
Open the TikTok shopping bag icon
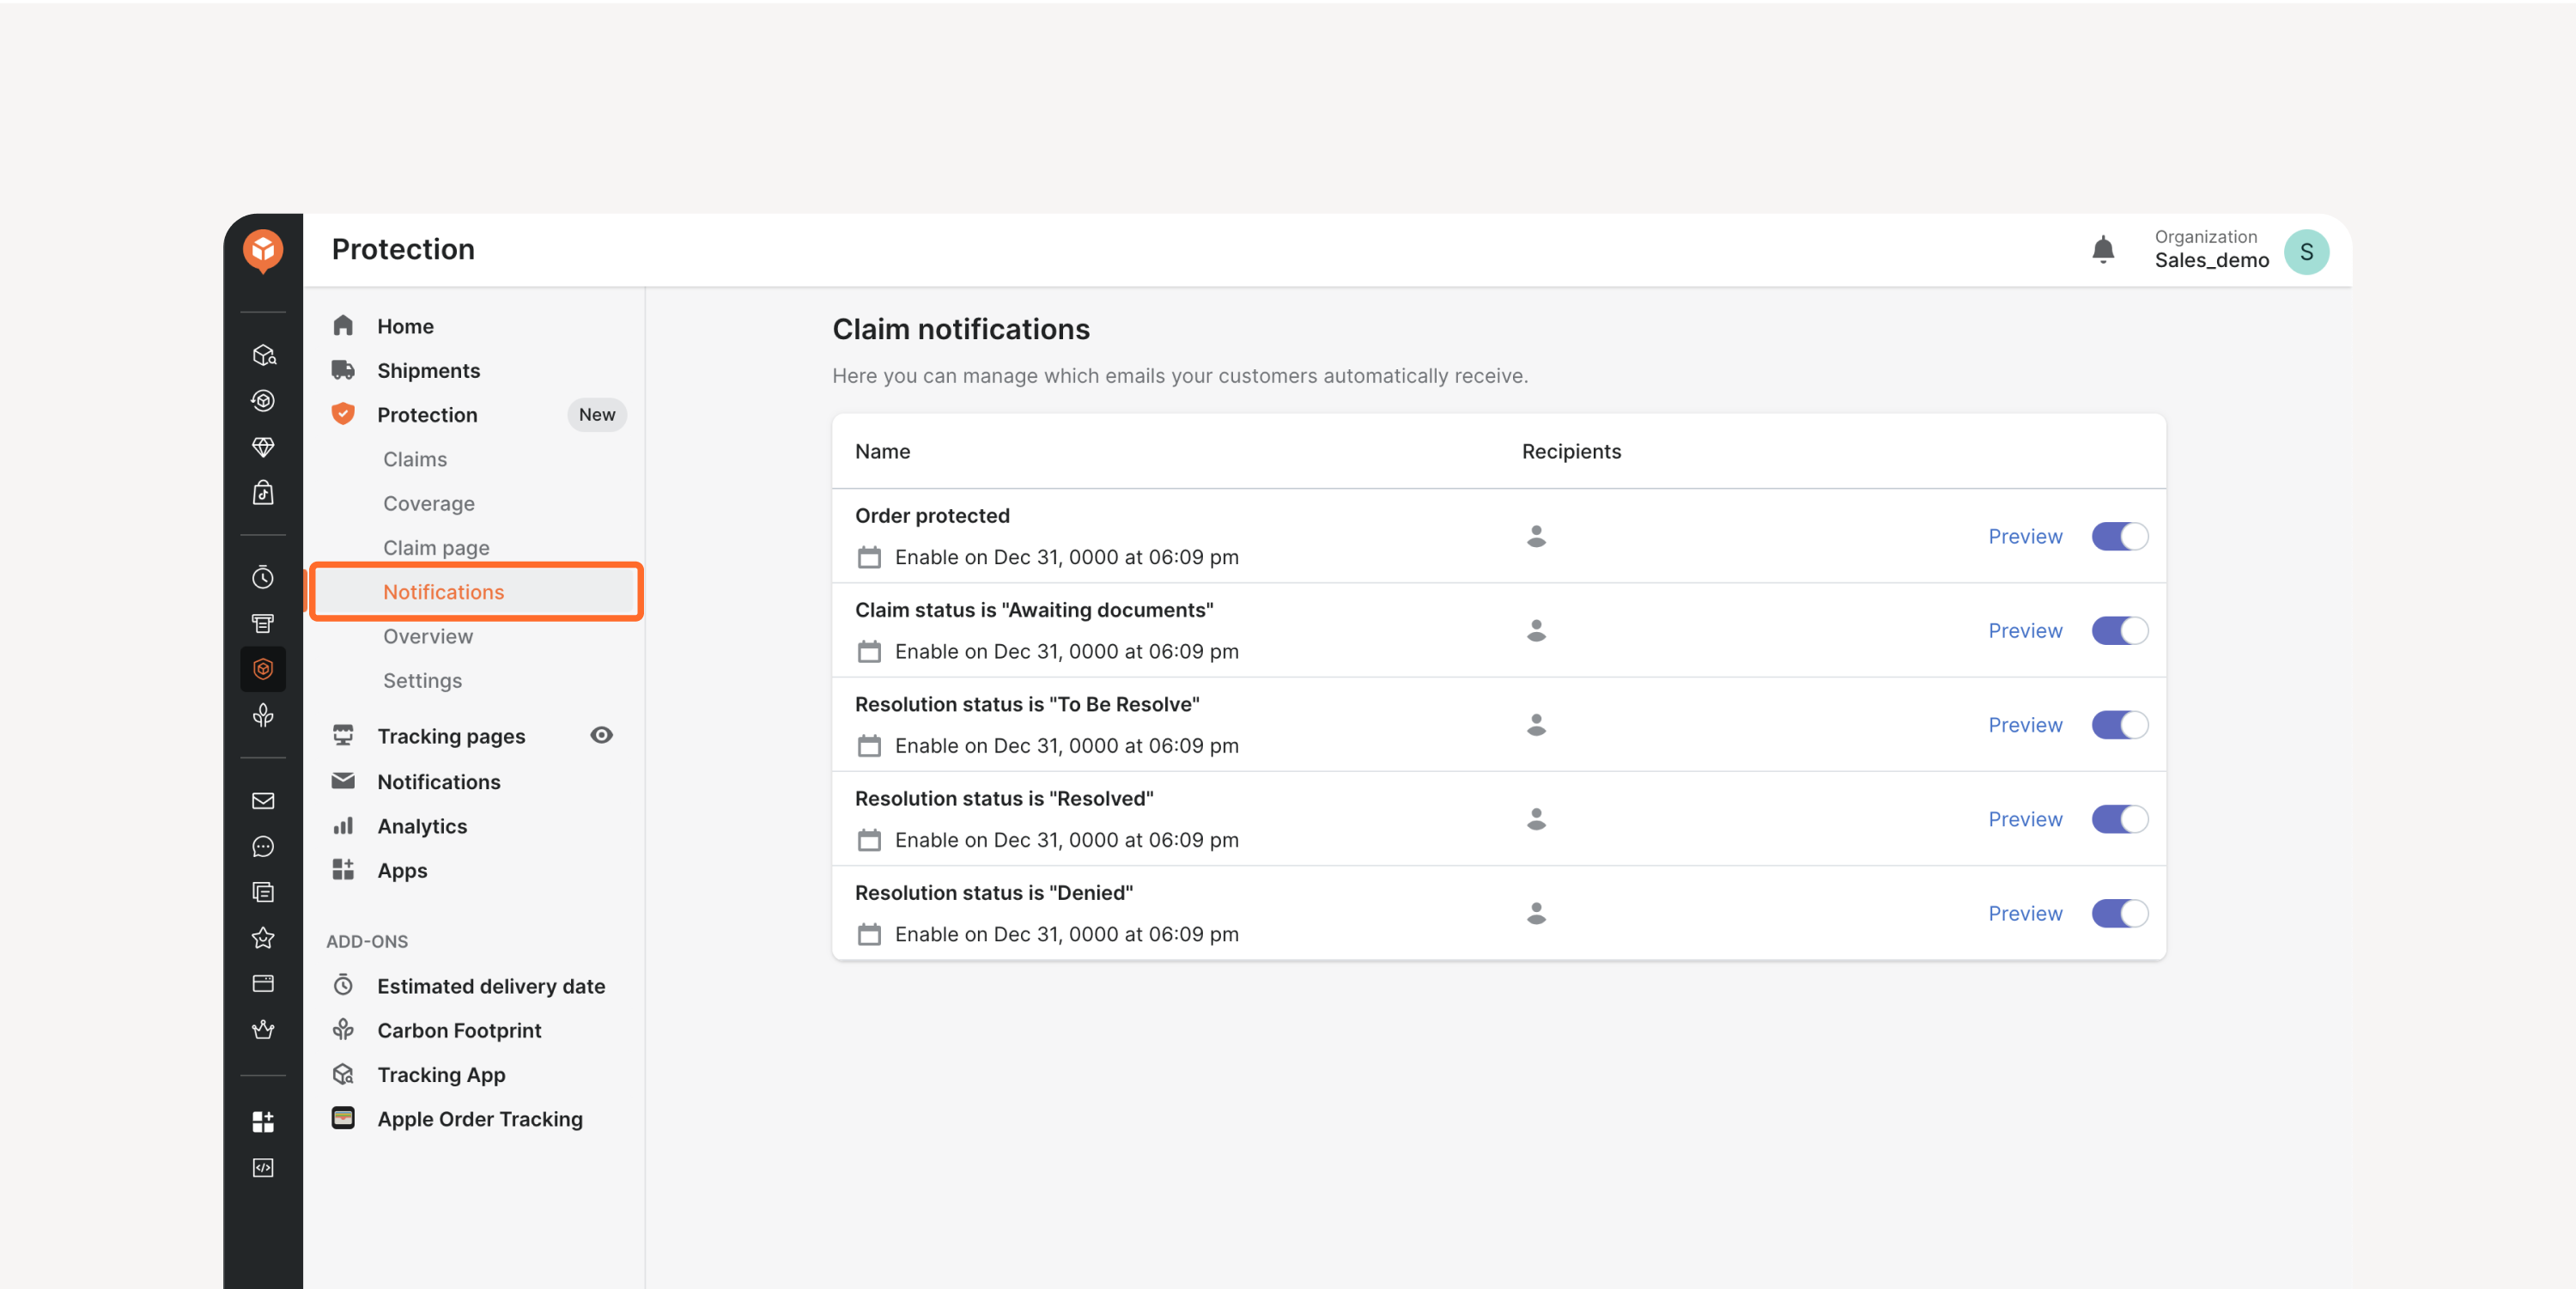click(263, 492)
